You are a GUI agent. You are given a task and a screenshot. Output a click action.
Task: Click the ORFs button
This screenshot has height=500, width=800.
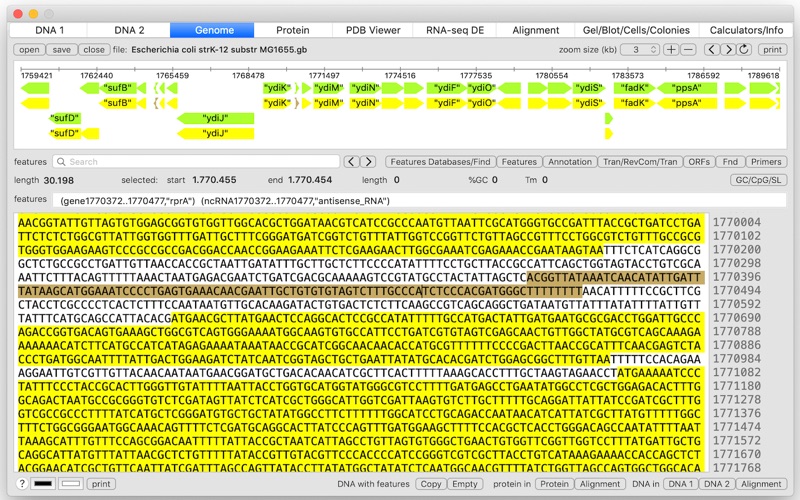pyautogui.click(x=699, y=162)
